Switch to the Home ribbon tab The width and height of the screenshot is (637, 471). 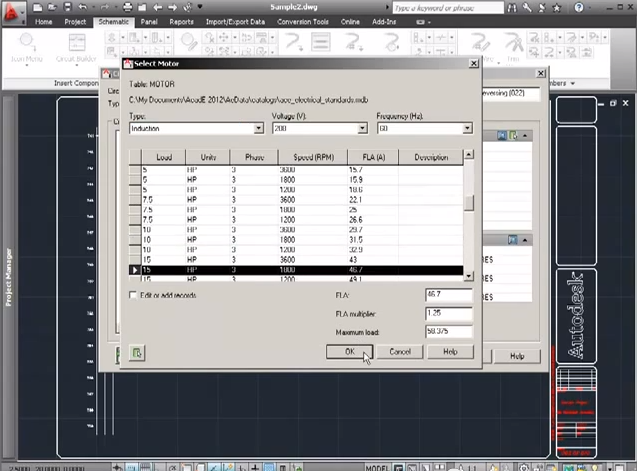(x=43, y=22)
